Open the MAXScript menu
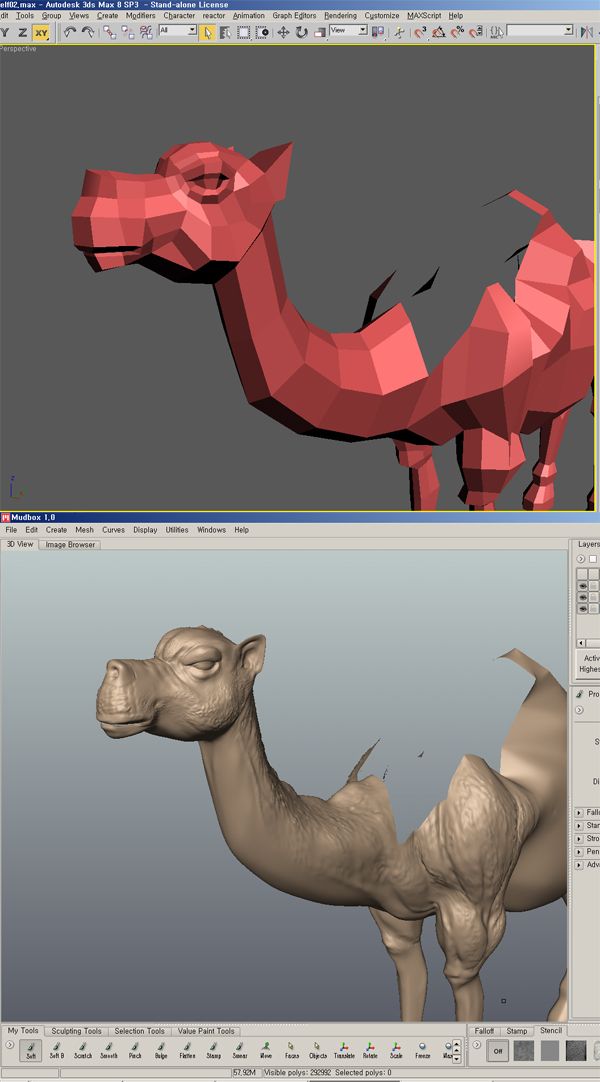This screenshot has width=600, height=1082. pos(424,15)
